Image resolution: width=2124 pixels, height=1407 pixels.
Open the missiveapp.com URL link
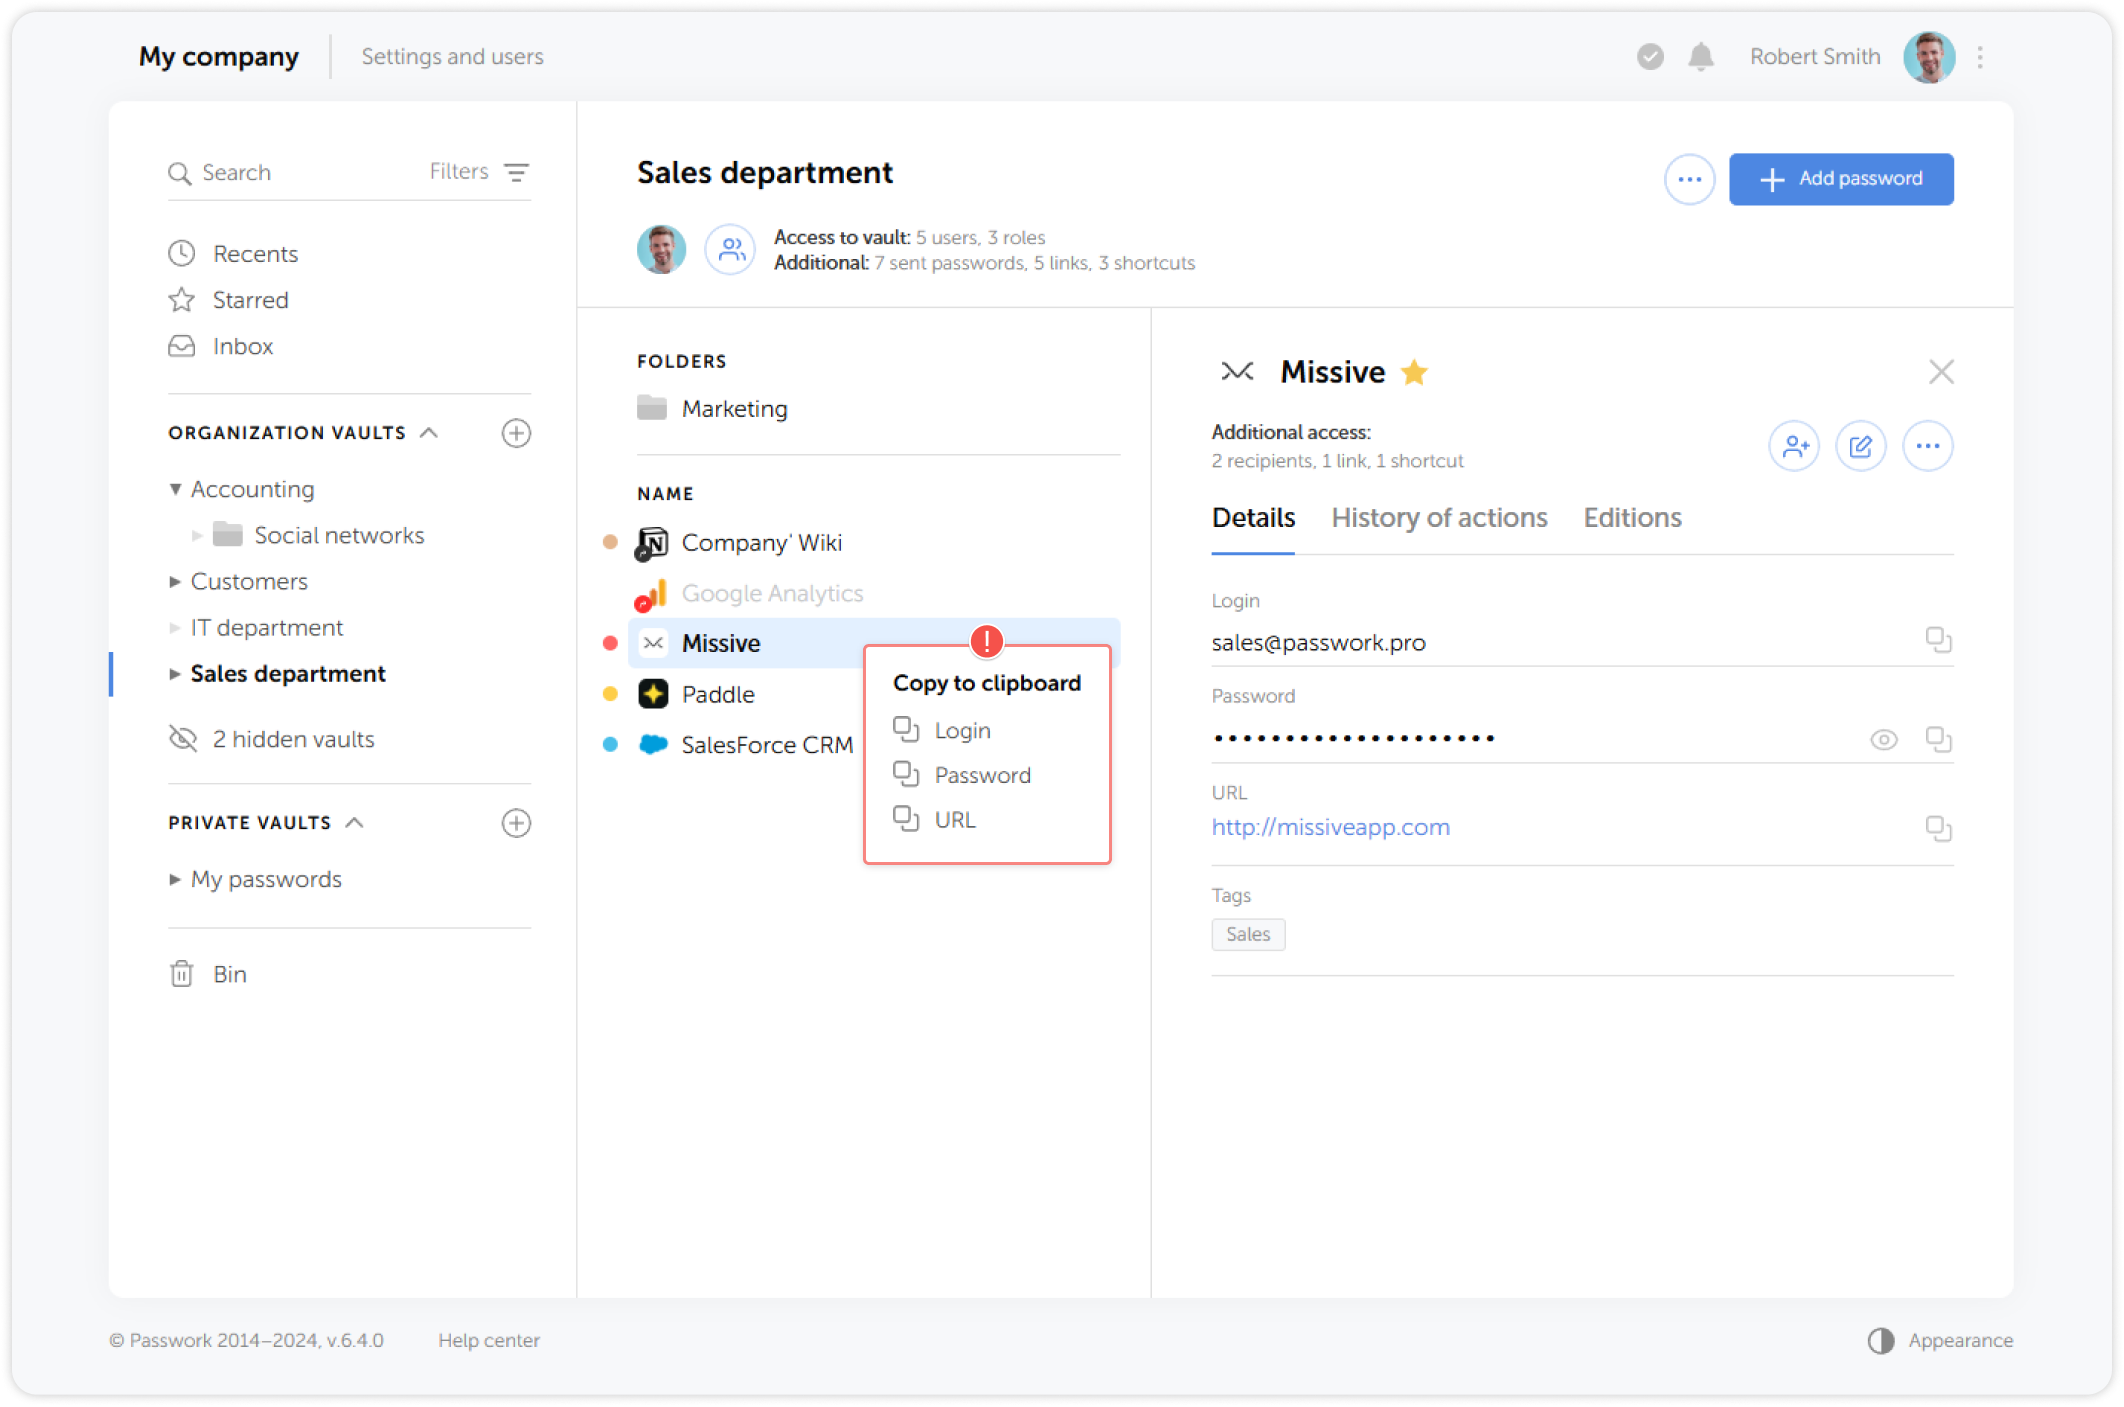[1330, 827]
